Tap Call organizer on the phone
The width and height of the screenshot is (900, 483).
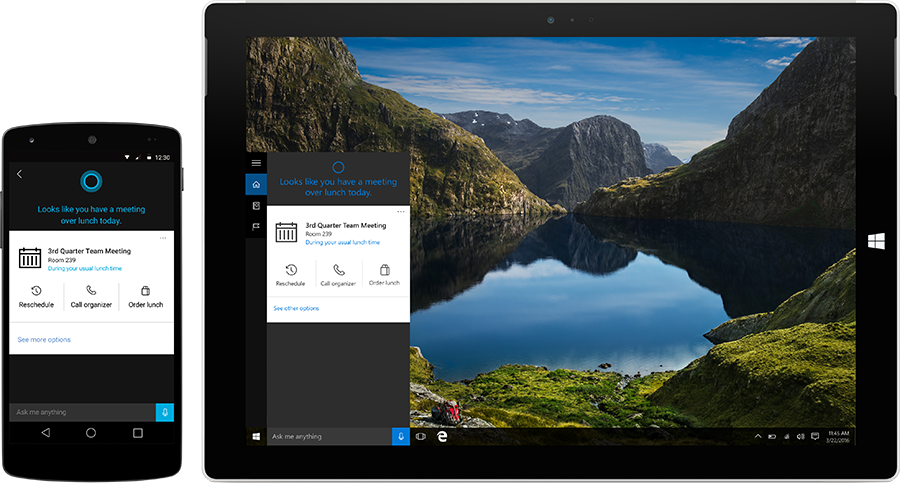[x=91, y=296]
